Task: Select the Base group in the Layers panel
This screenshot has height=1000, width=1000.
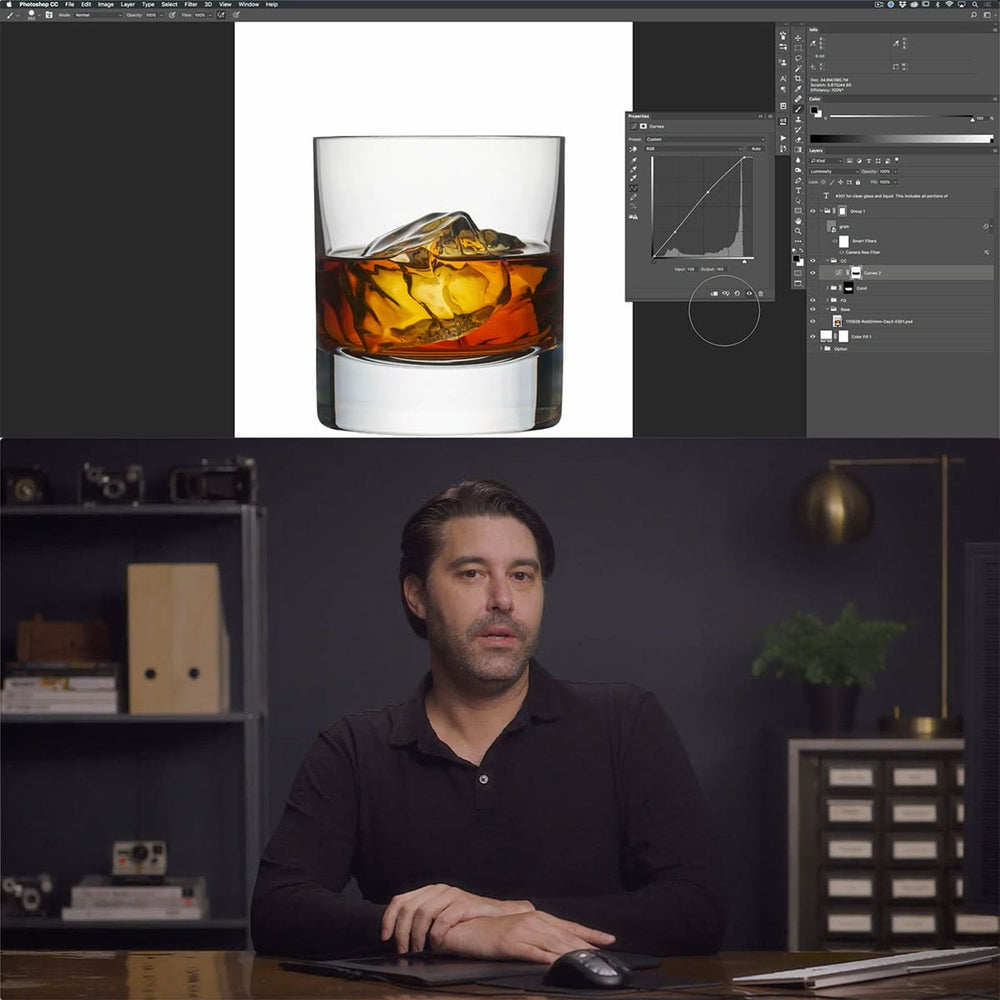Action: (846, 309)
